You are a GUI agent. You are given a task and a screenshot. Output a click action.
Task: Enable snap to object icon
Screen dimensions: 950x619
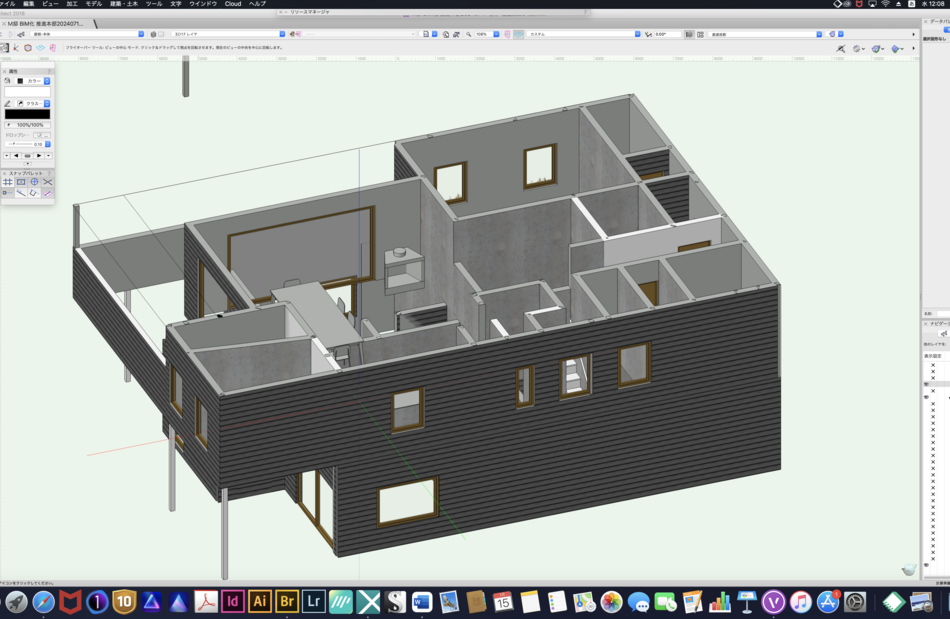(21, 182)
